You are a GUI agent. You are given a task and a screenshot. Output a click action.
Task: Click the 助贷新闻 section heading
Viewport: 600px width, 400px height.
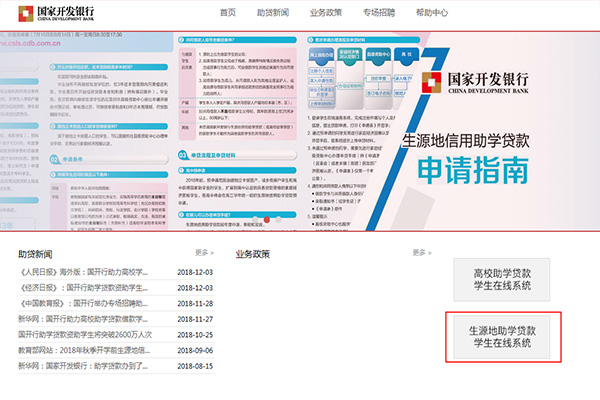pos(35,254)
